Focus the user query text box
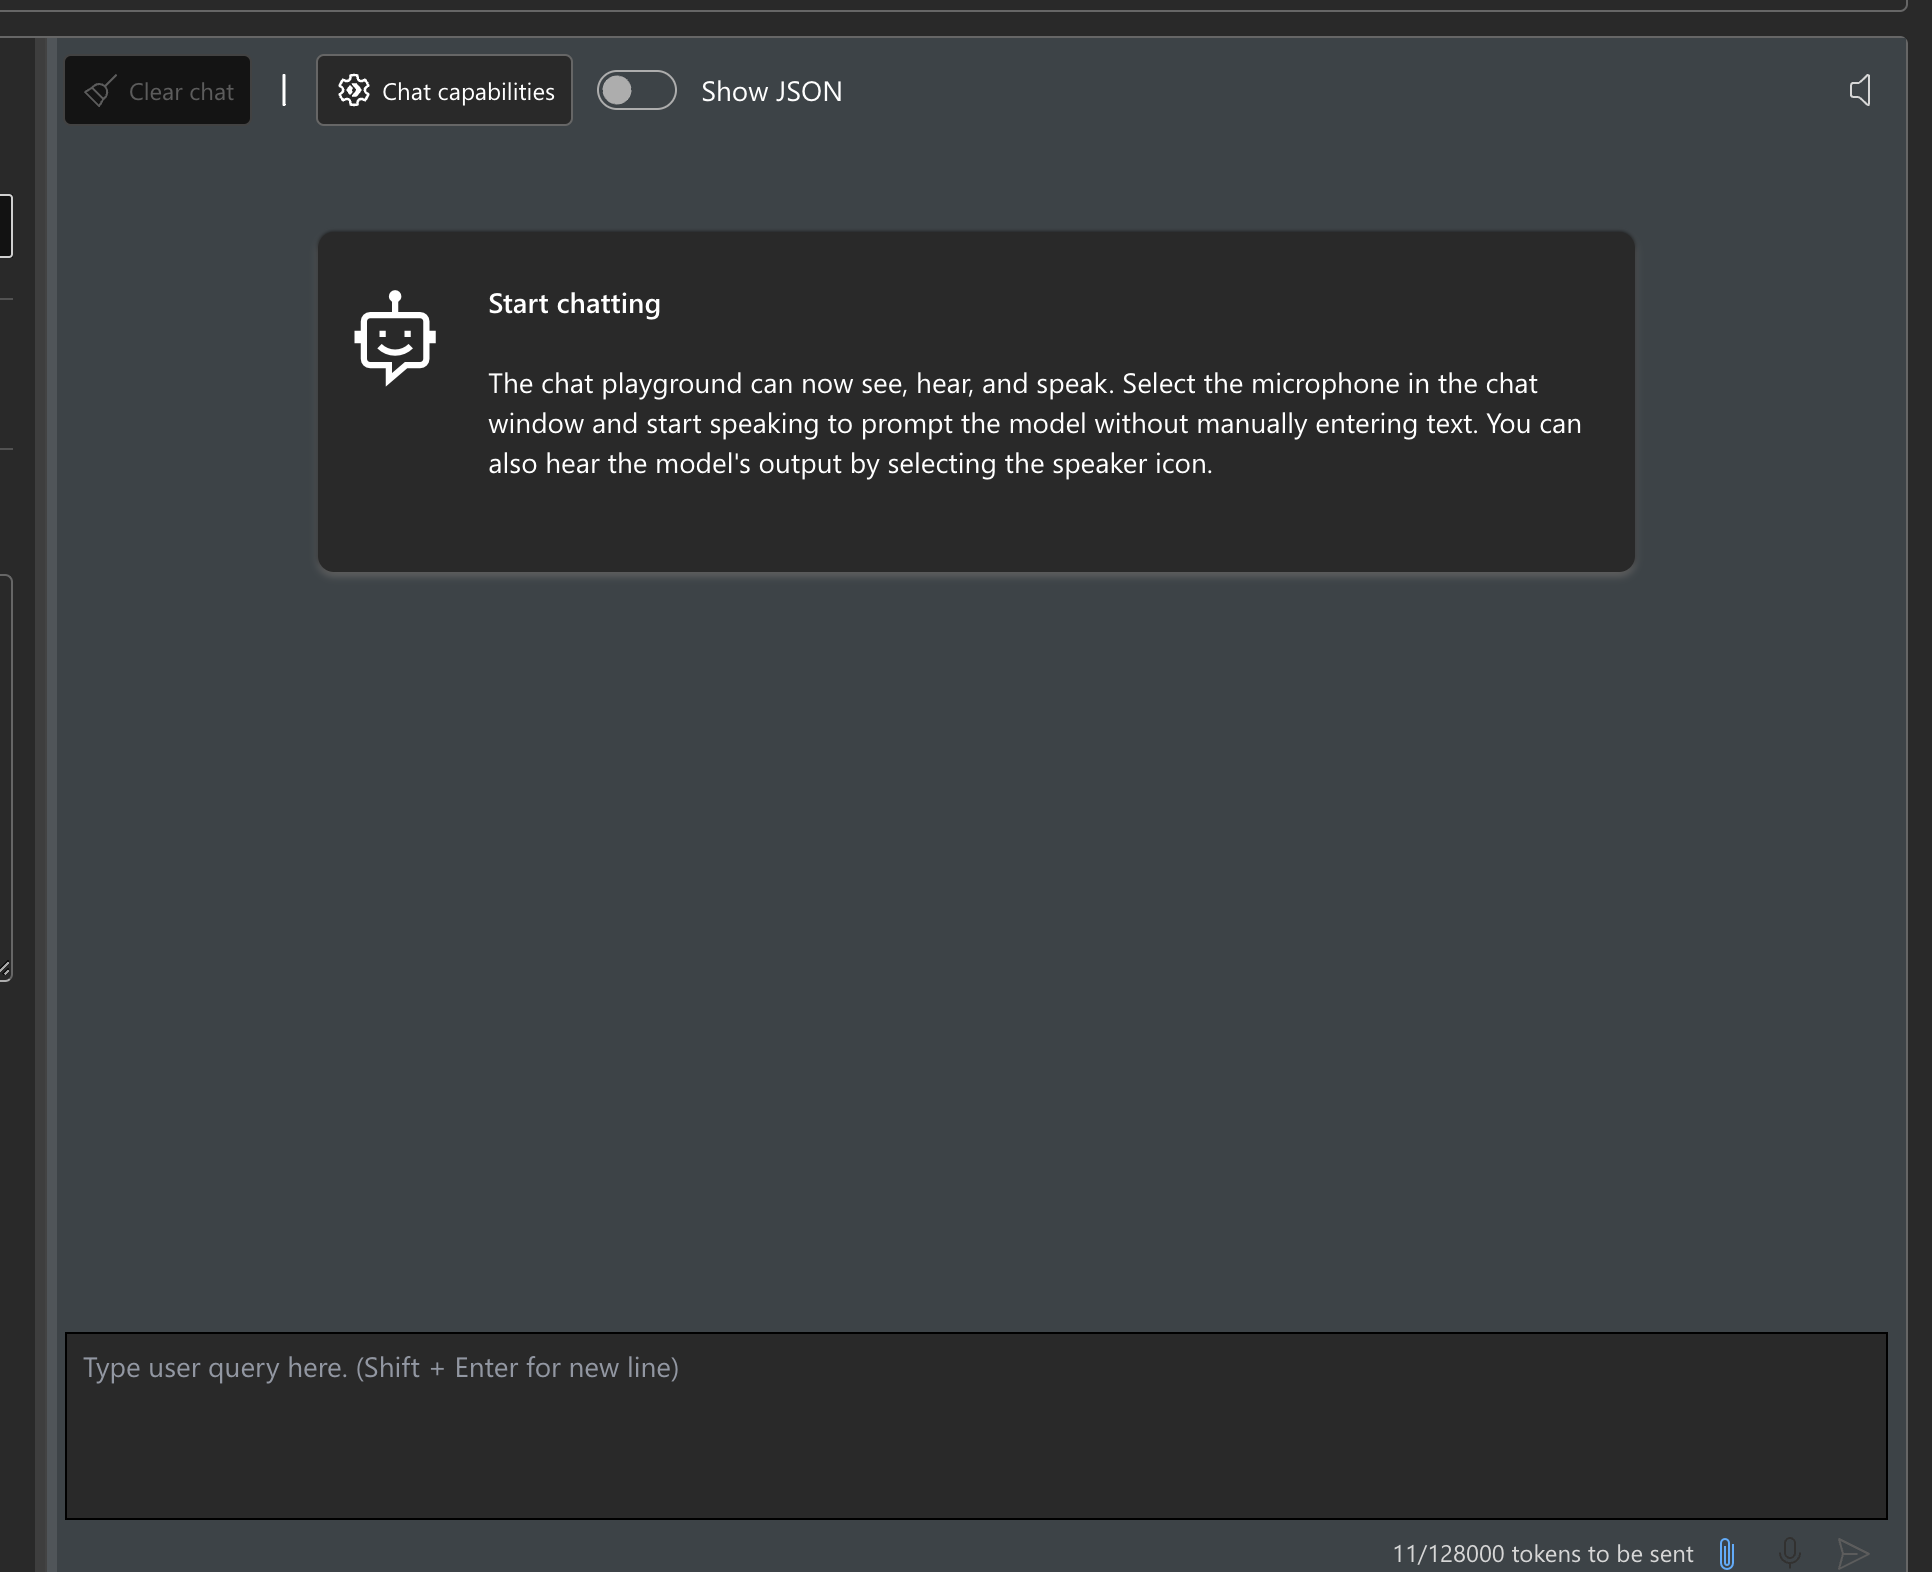 (975, 1425)
